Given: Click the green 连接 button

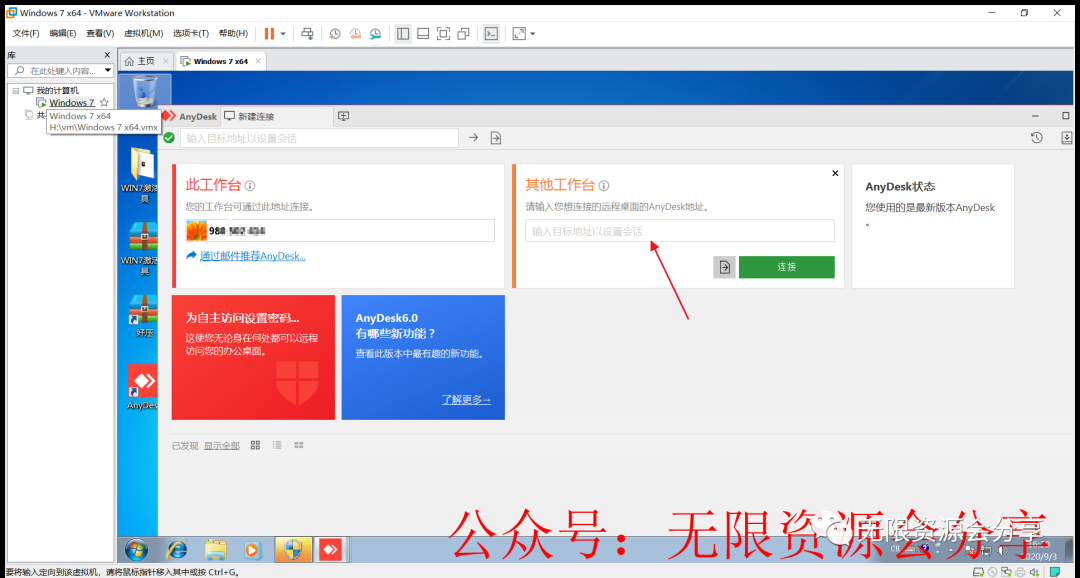Looking at the screenshot, I should (787, 267).
